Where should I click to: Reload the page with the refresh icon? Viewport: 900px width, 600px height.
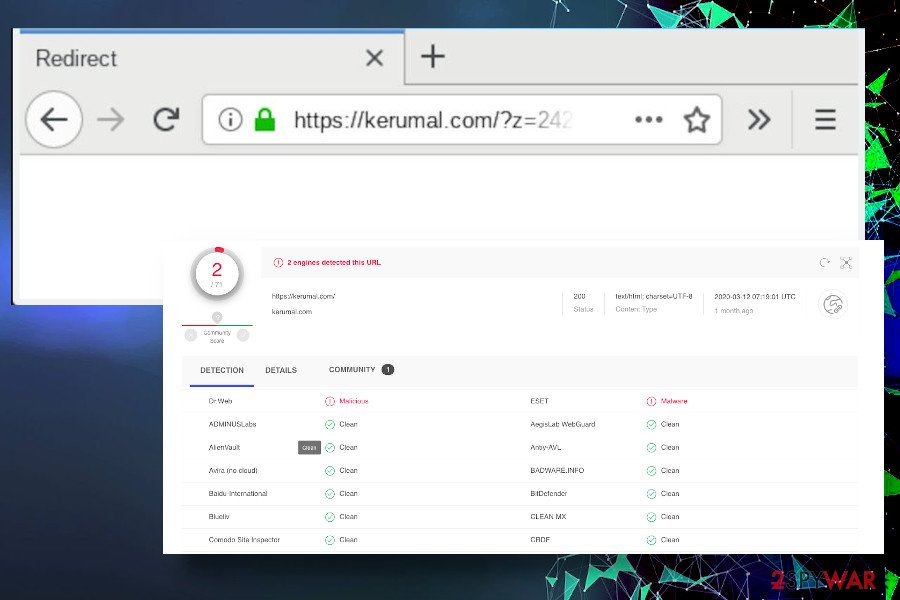(166, 119)
